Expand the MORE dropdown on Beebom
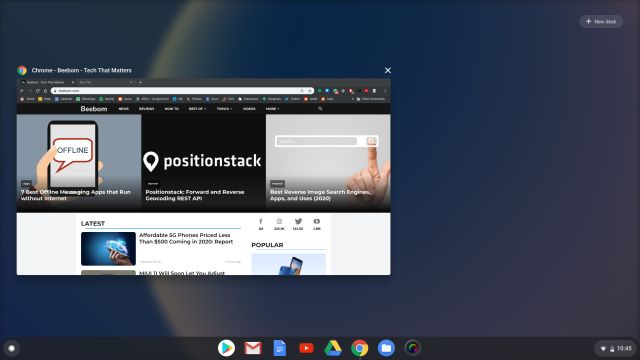 click(x=272, y=109)
